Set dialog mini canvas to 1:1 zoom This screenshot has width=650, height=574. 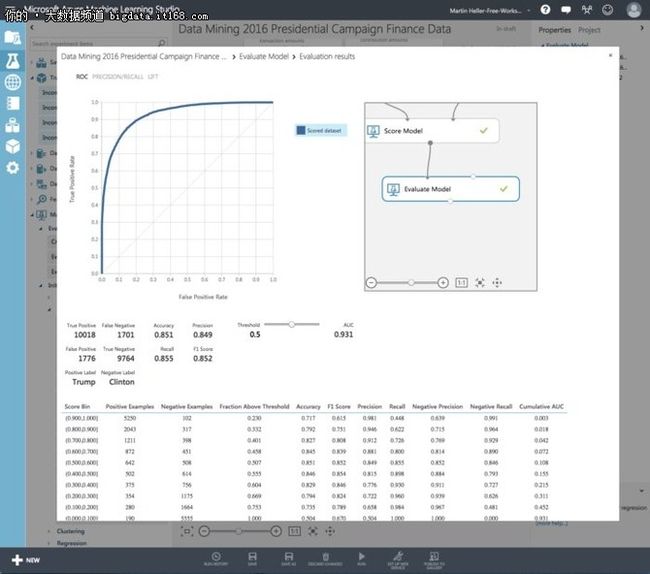click(x=461, y=283)
